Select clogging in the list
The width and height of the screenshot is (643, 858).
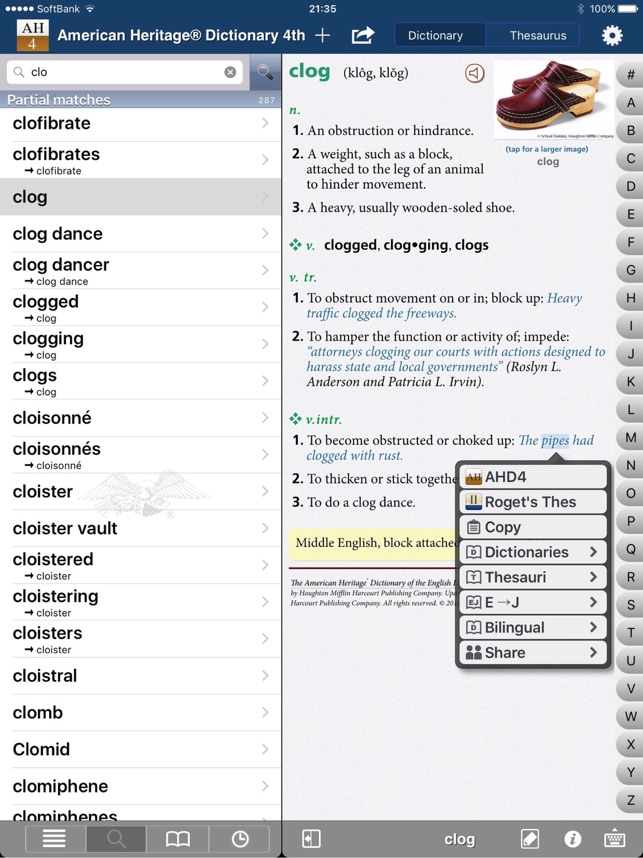(140, 344)
